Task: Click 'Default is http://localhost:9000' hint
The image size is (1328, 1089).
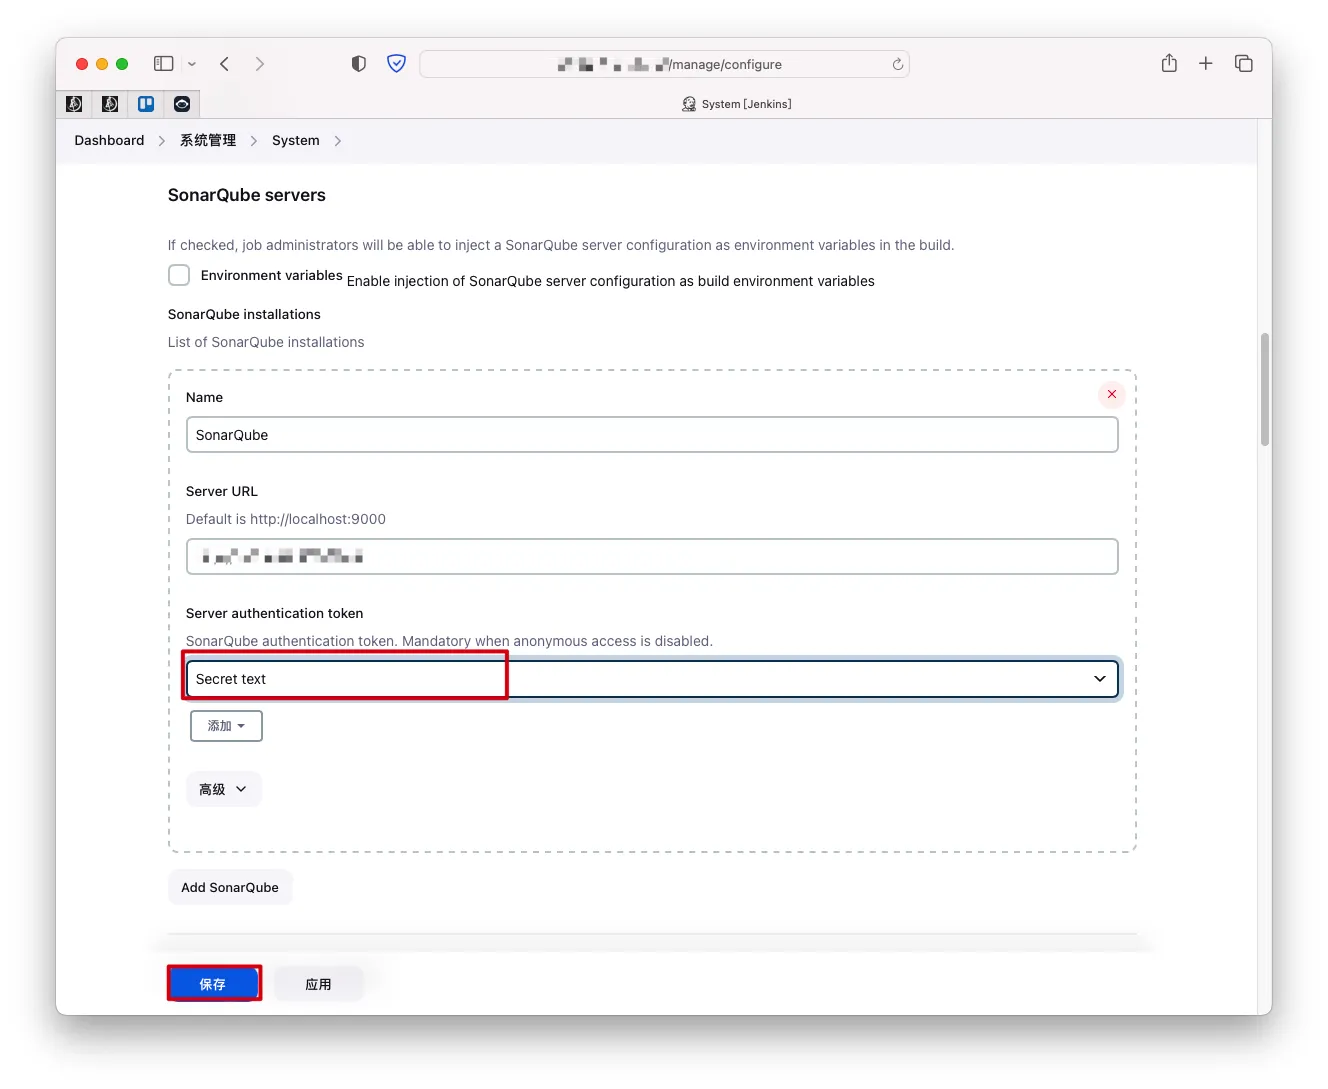Action: tap(286, 519)
